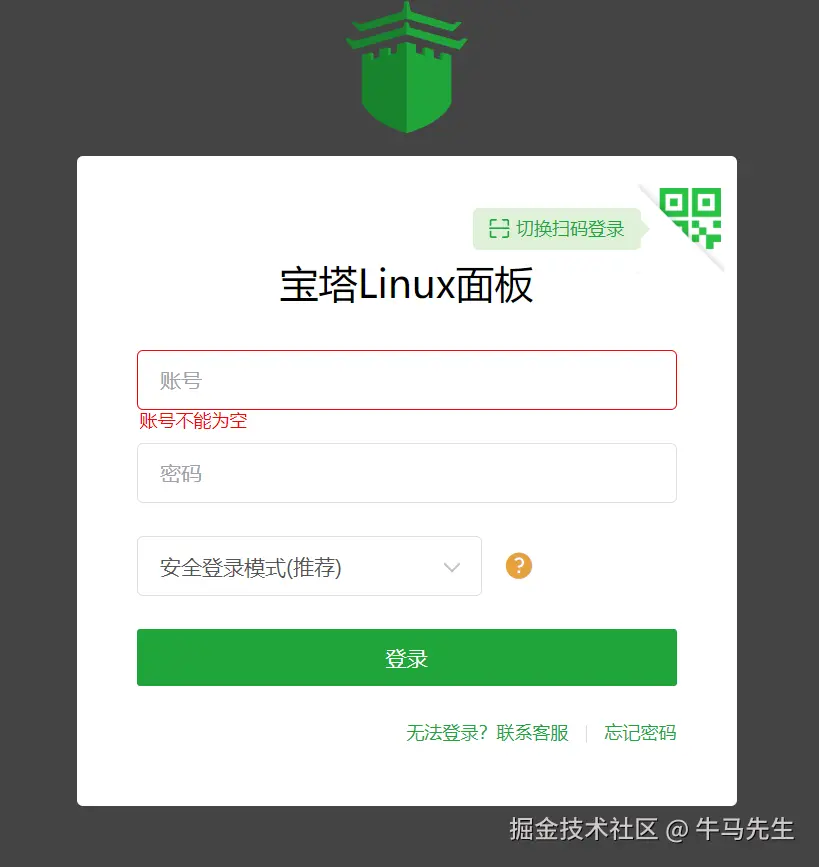Follow the 忘记密码 link
Screen dimensions: 819x867
(x=640, y=733)
